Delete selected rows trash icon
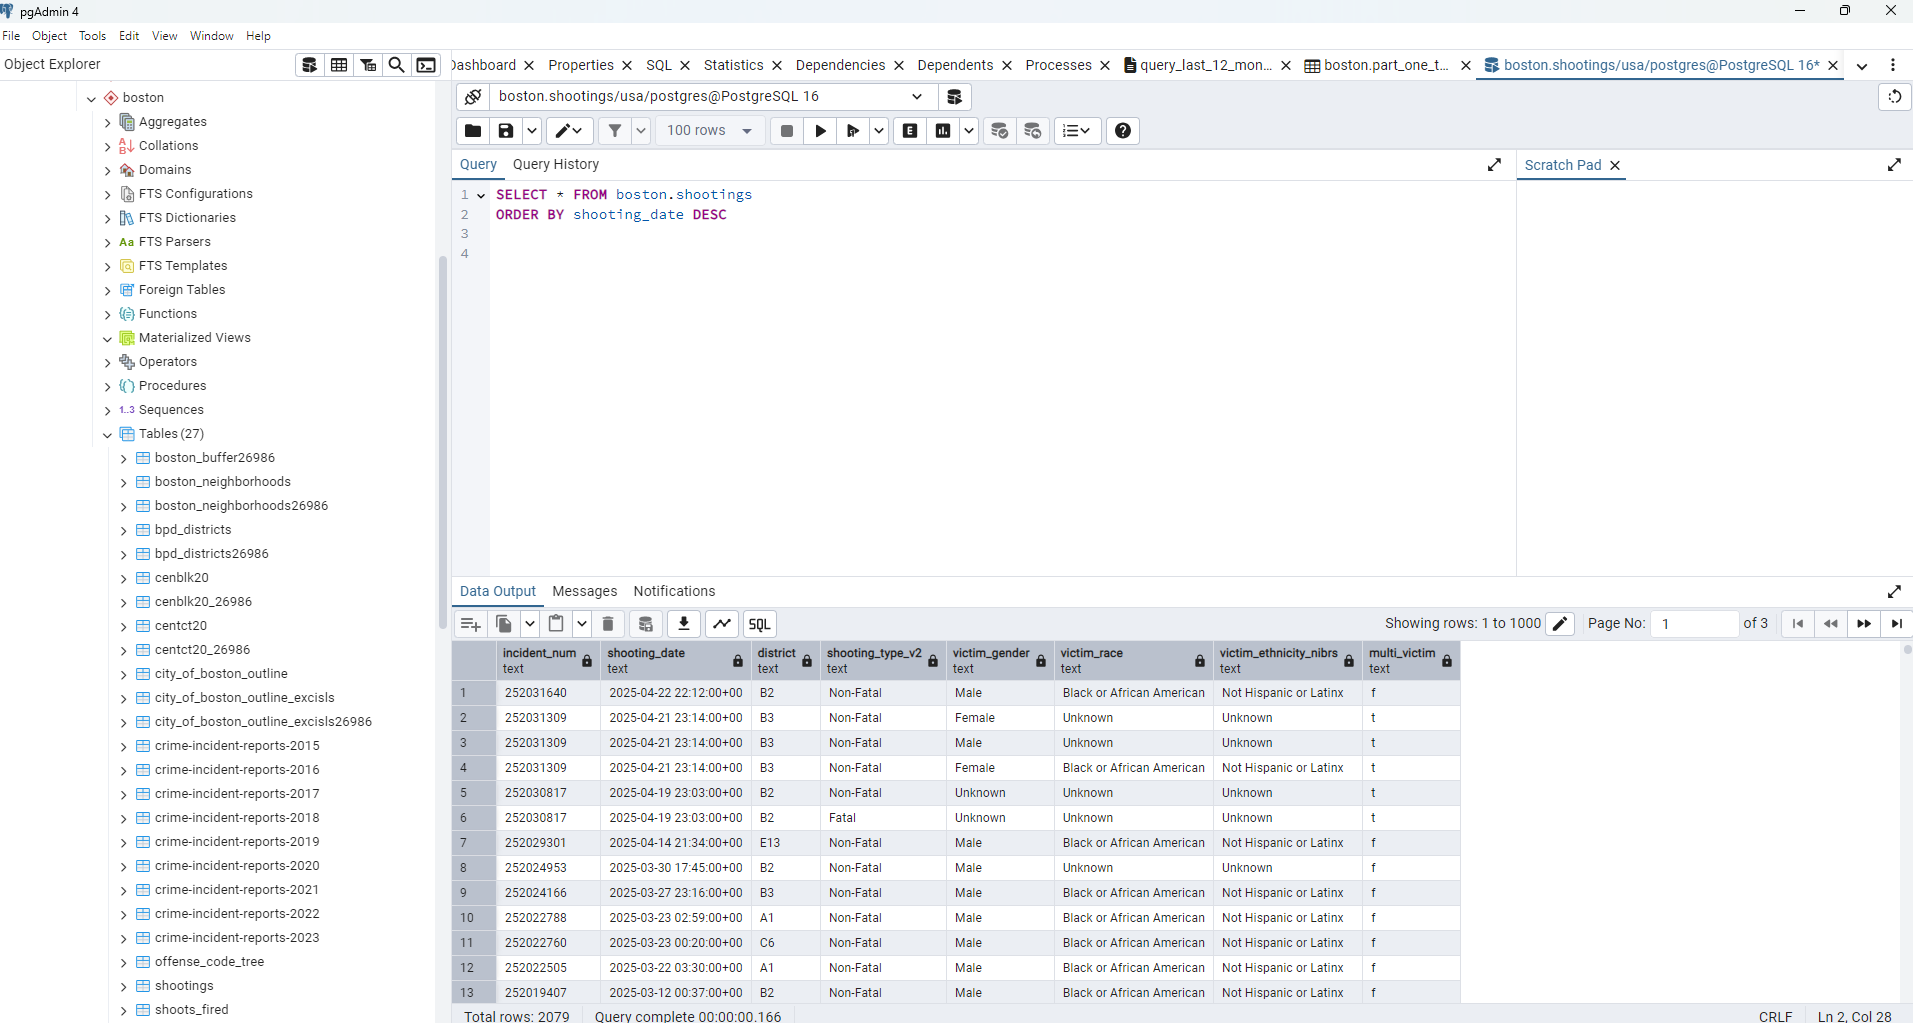Viewport: 1913px width, 1023px height. (608, 624)
